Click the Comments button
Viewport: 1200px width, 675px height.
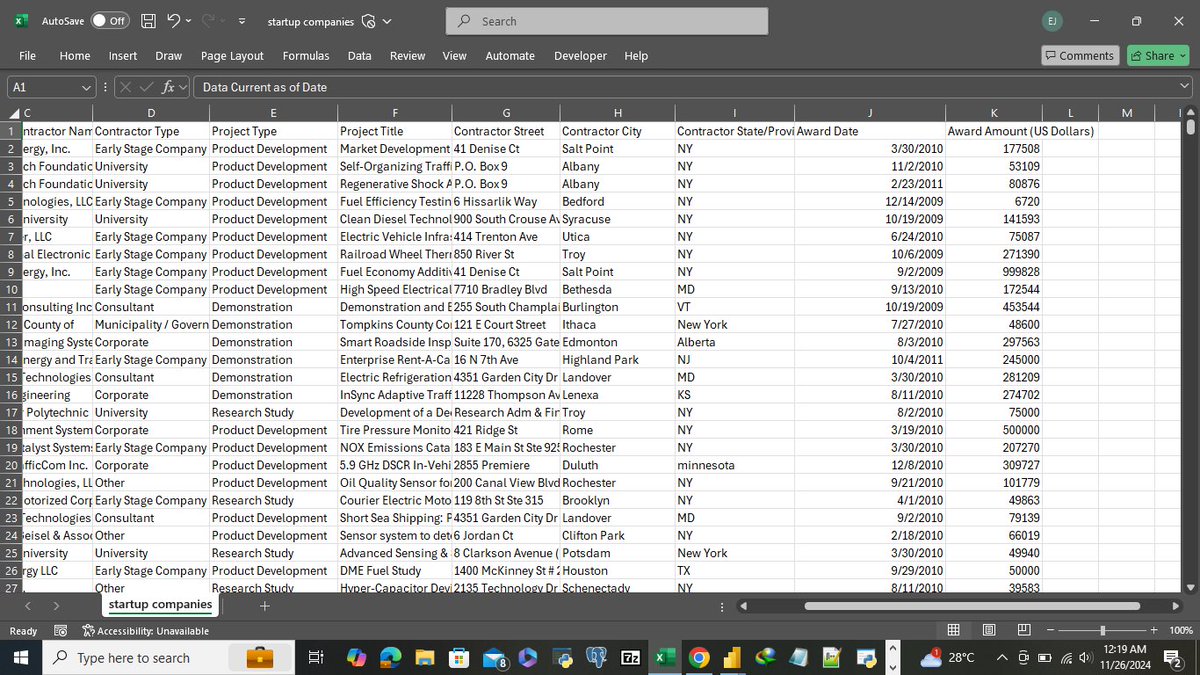coord(1079,56)
